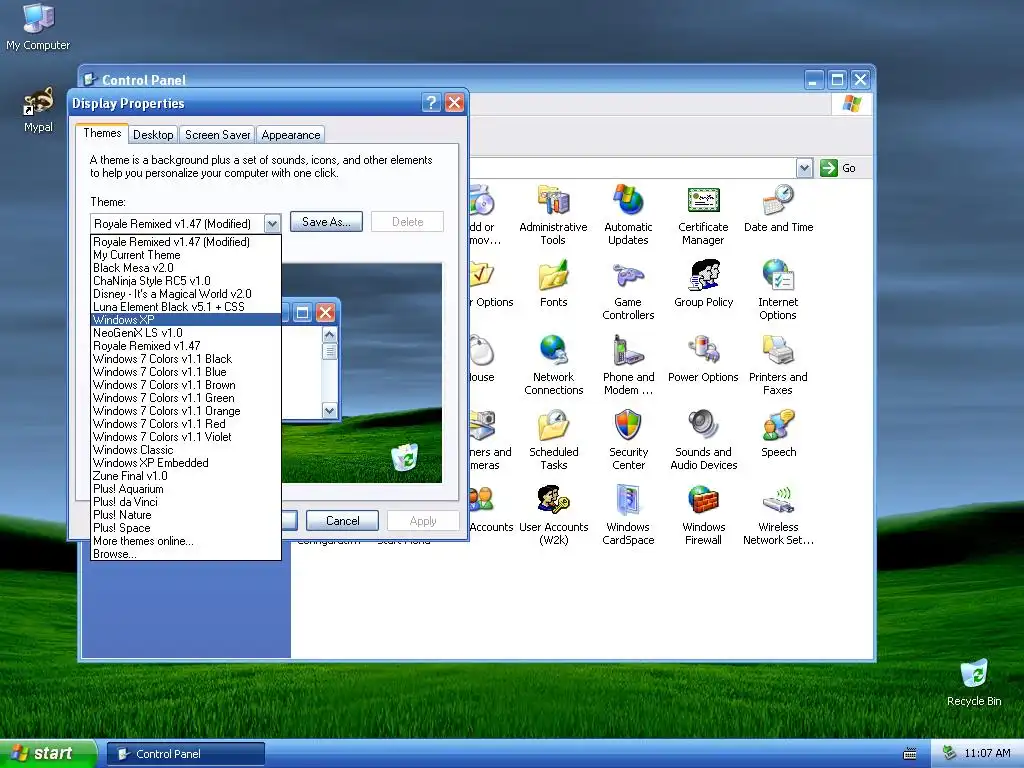
Task: Choose Windows XP Embedded theme
Action: point(185,463)
